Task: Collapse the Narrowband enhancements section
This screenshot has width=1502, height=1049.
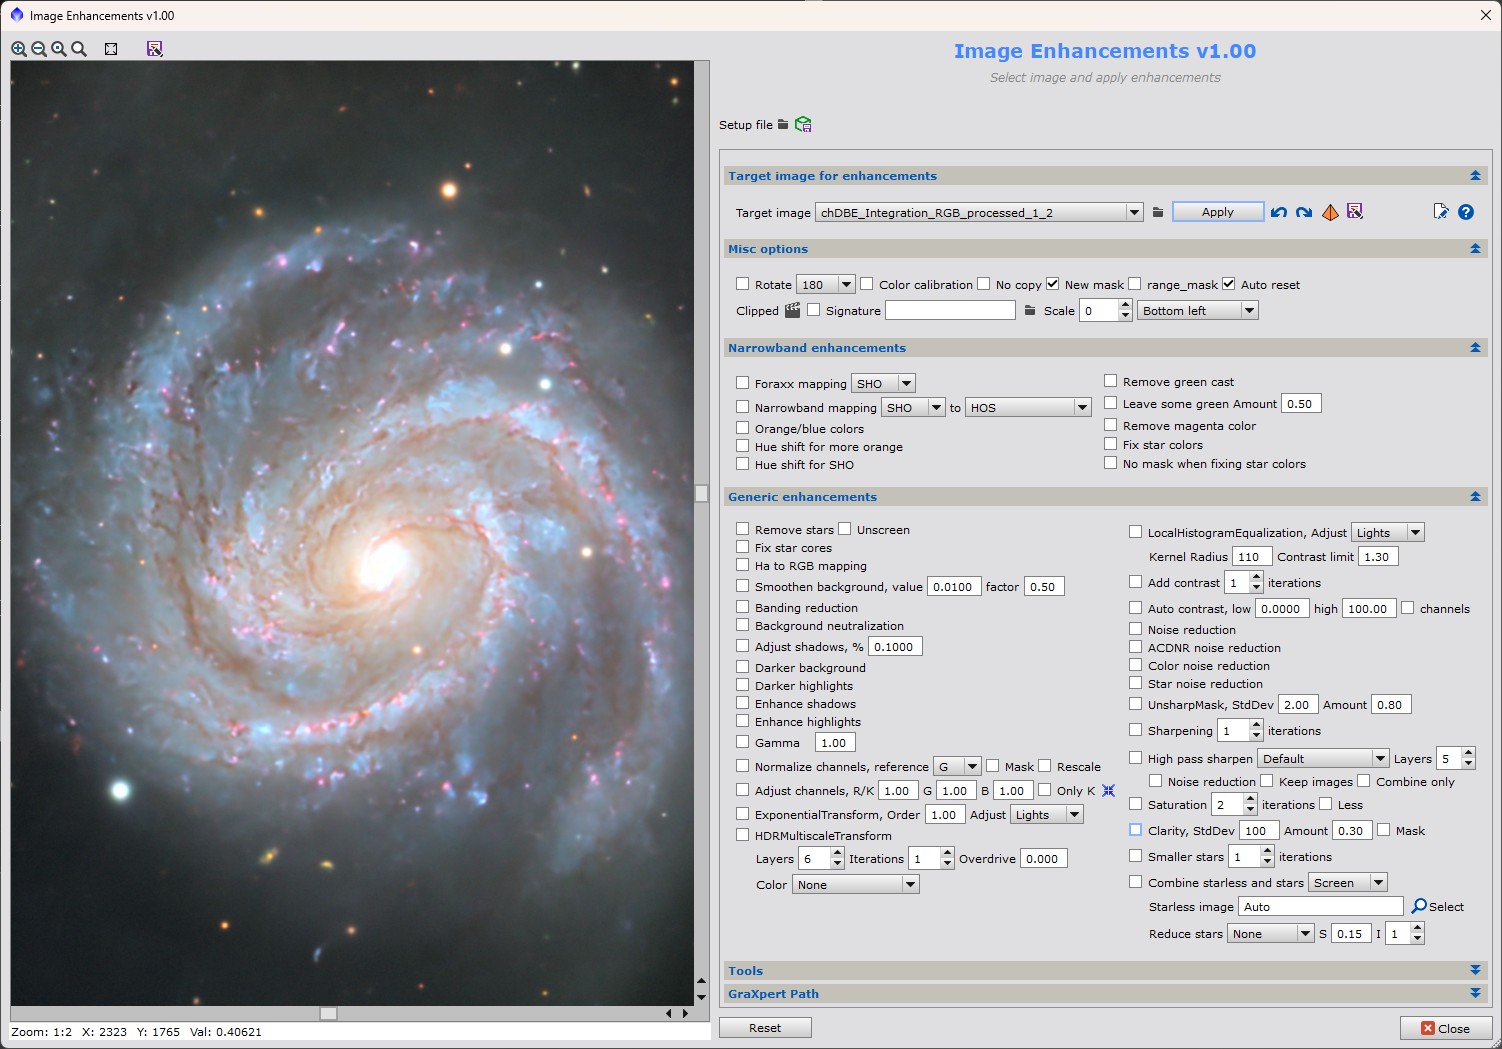Action: point(1475,348)
